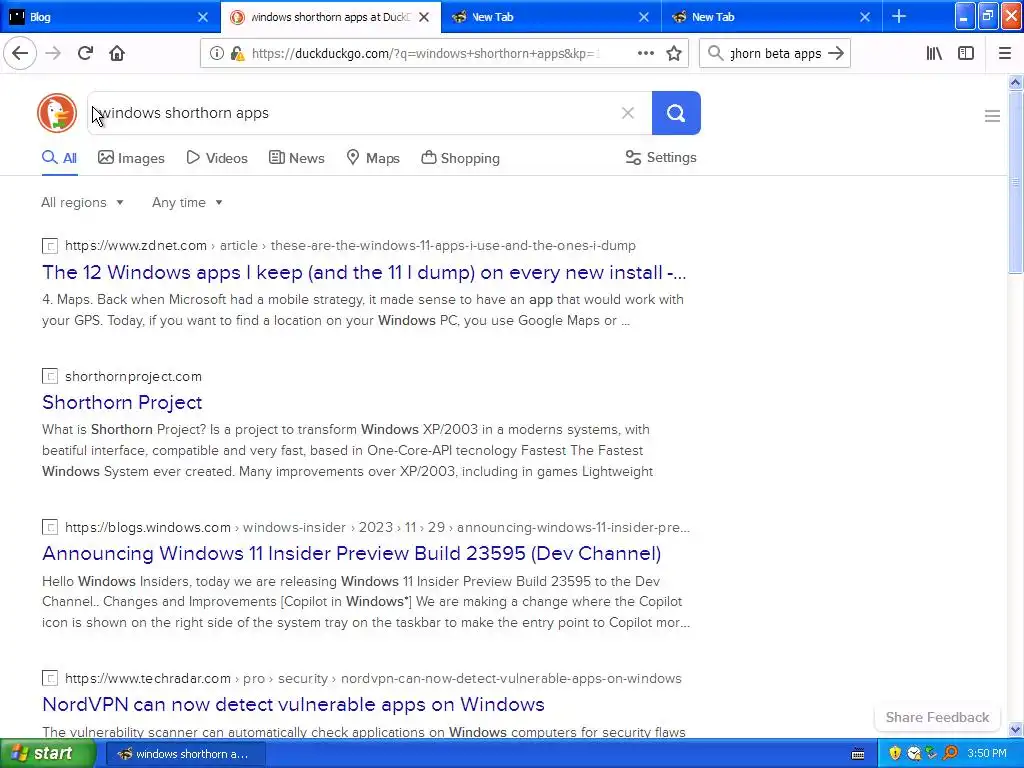Click the taskbar clock showing 3:50 PM
The width and height of the screenshot is (1024, 768).
click(987, 754)
